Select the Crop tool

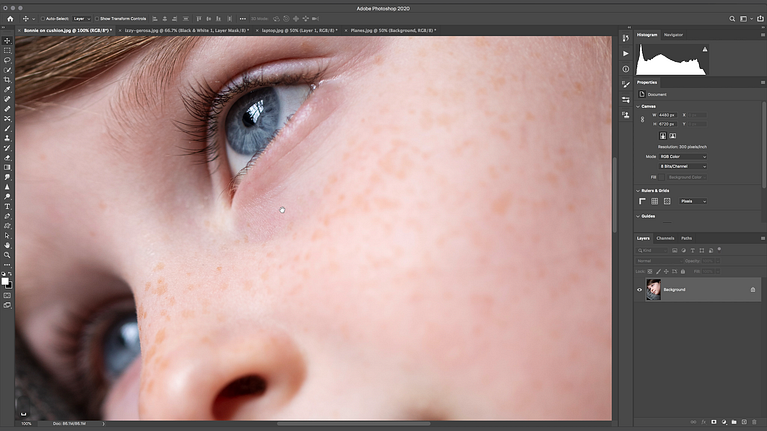(7, 80)
